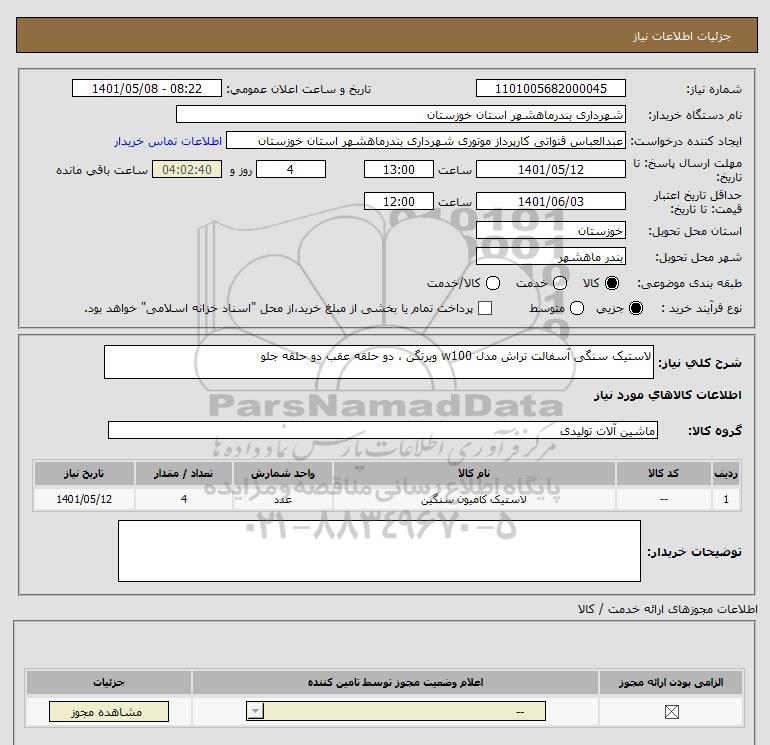
Task: Toggle the mandatory permit checkbox
Action: (x=671, y=712)
